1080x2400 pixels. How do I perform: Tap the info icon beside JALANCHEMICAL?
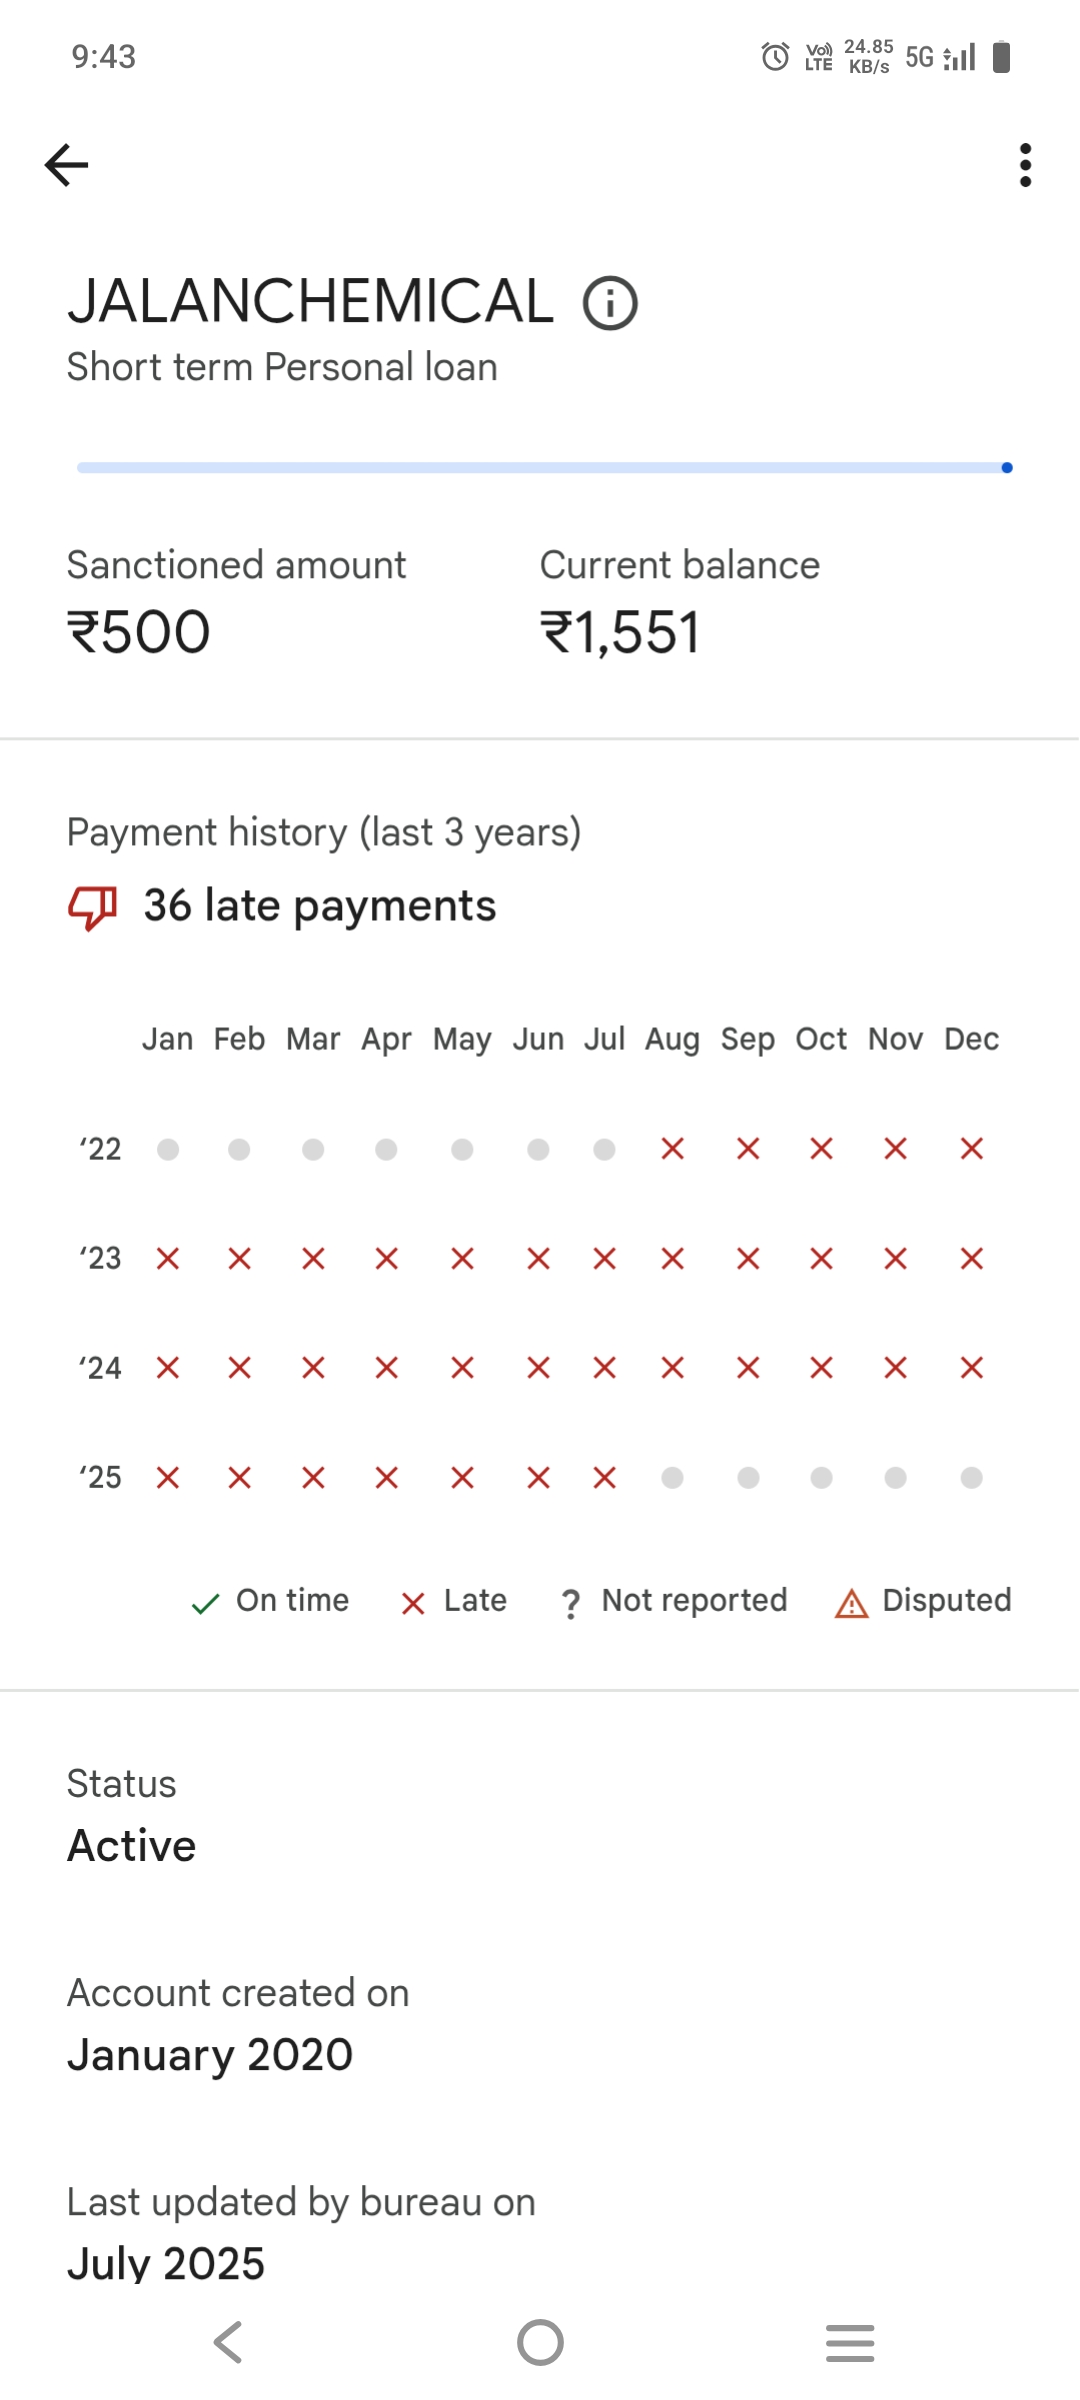point(610,303)
